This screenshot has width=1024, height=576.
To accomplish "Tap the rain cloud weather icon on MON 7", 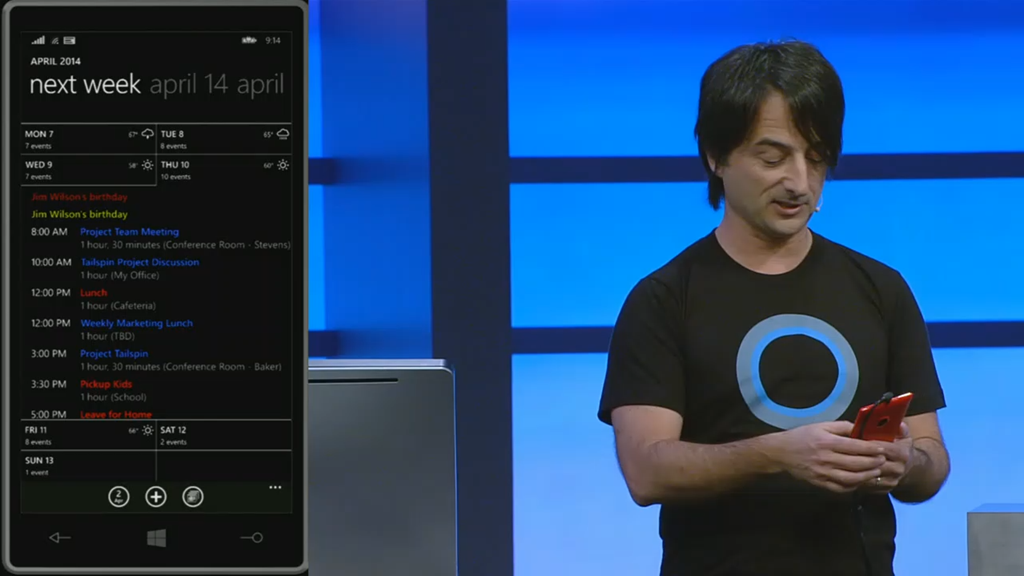I will point(148,134).
